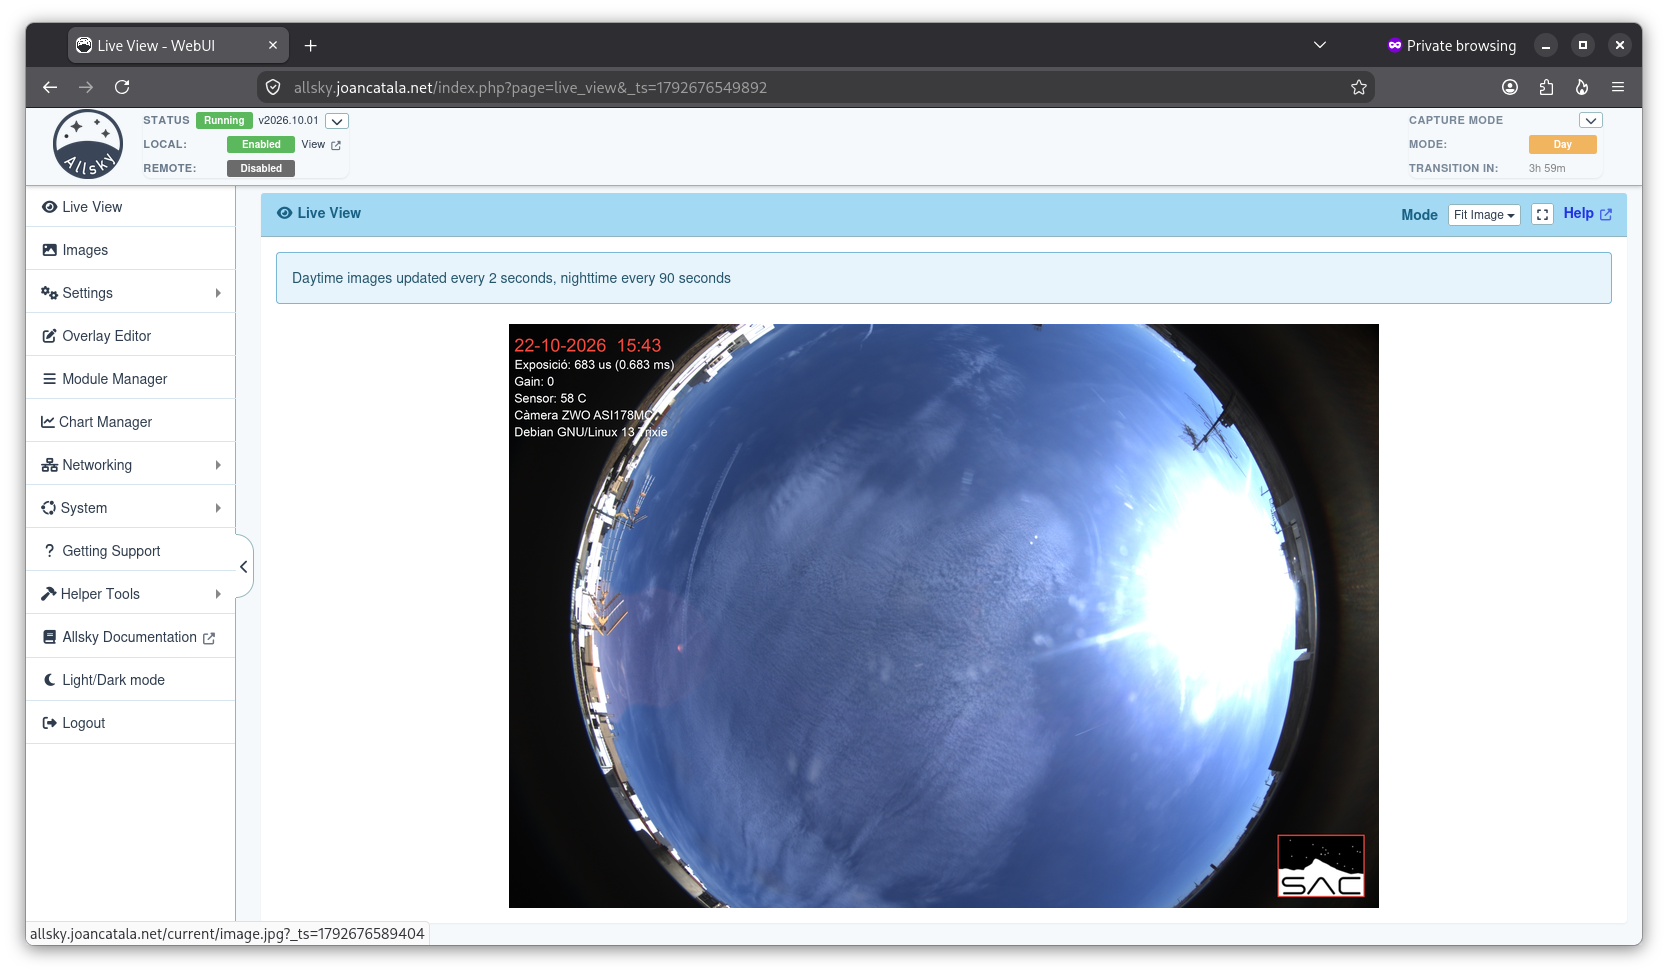Open the Fit Image mode dropdown

(1484, 215)
